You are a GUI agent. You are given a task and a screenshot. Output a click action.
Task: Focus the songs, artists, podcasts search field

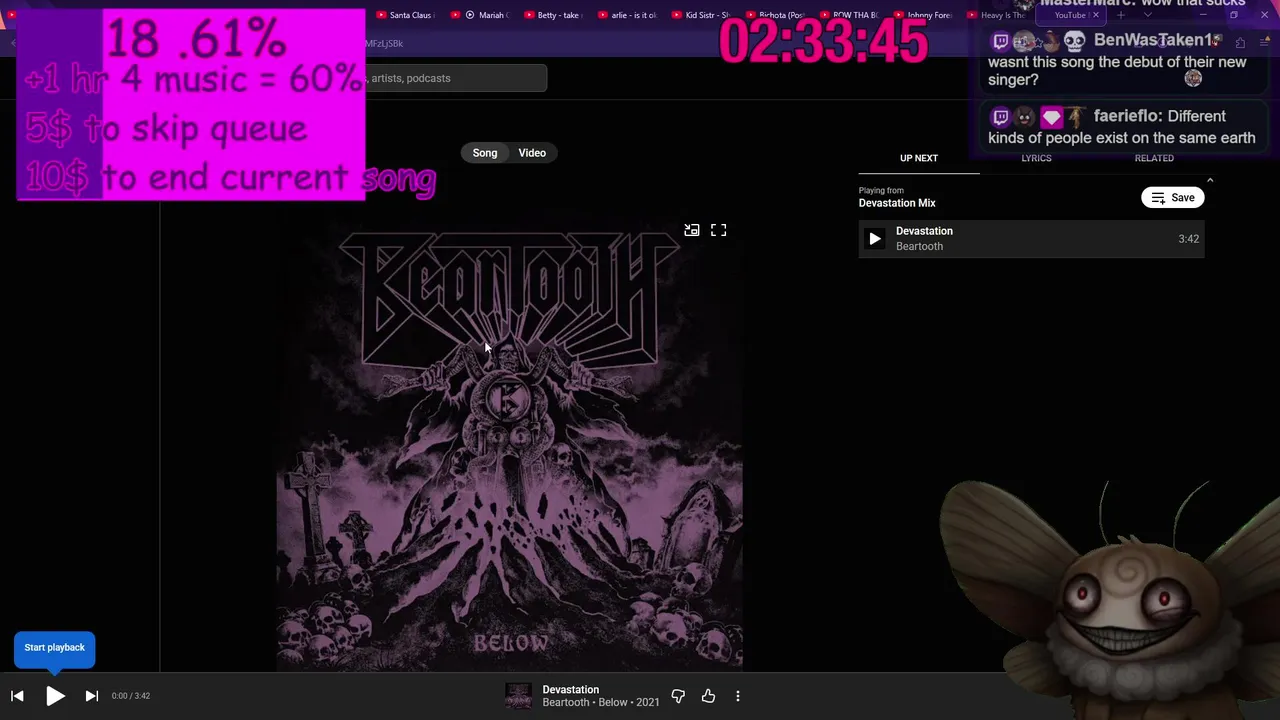click(x=456, y=78)
